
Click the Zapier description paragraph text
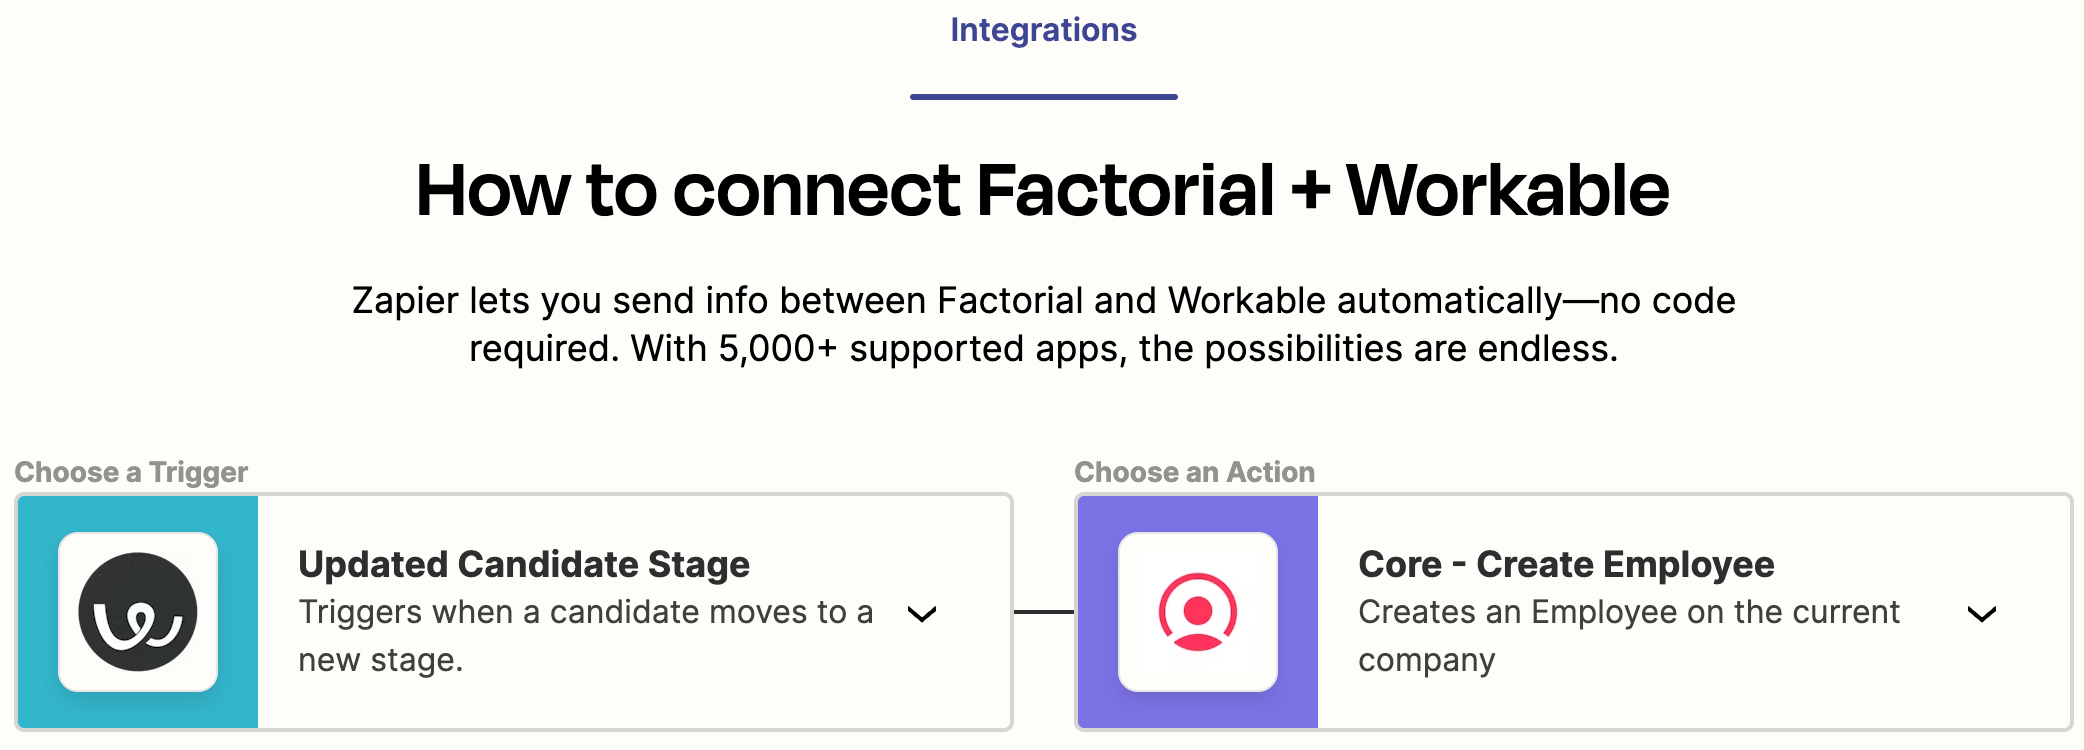point(1043,324)
